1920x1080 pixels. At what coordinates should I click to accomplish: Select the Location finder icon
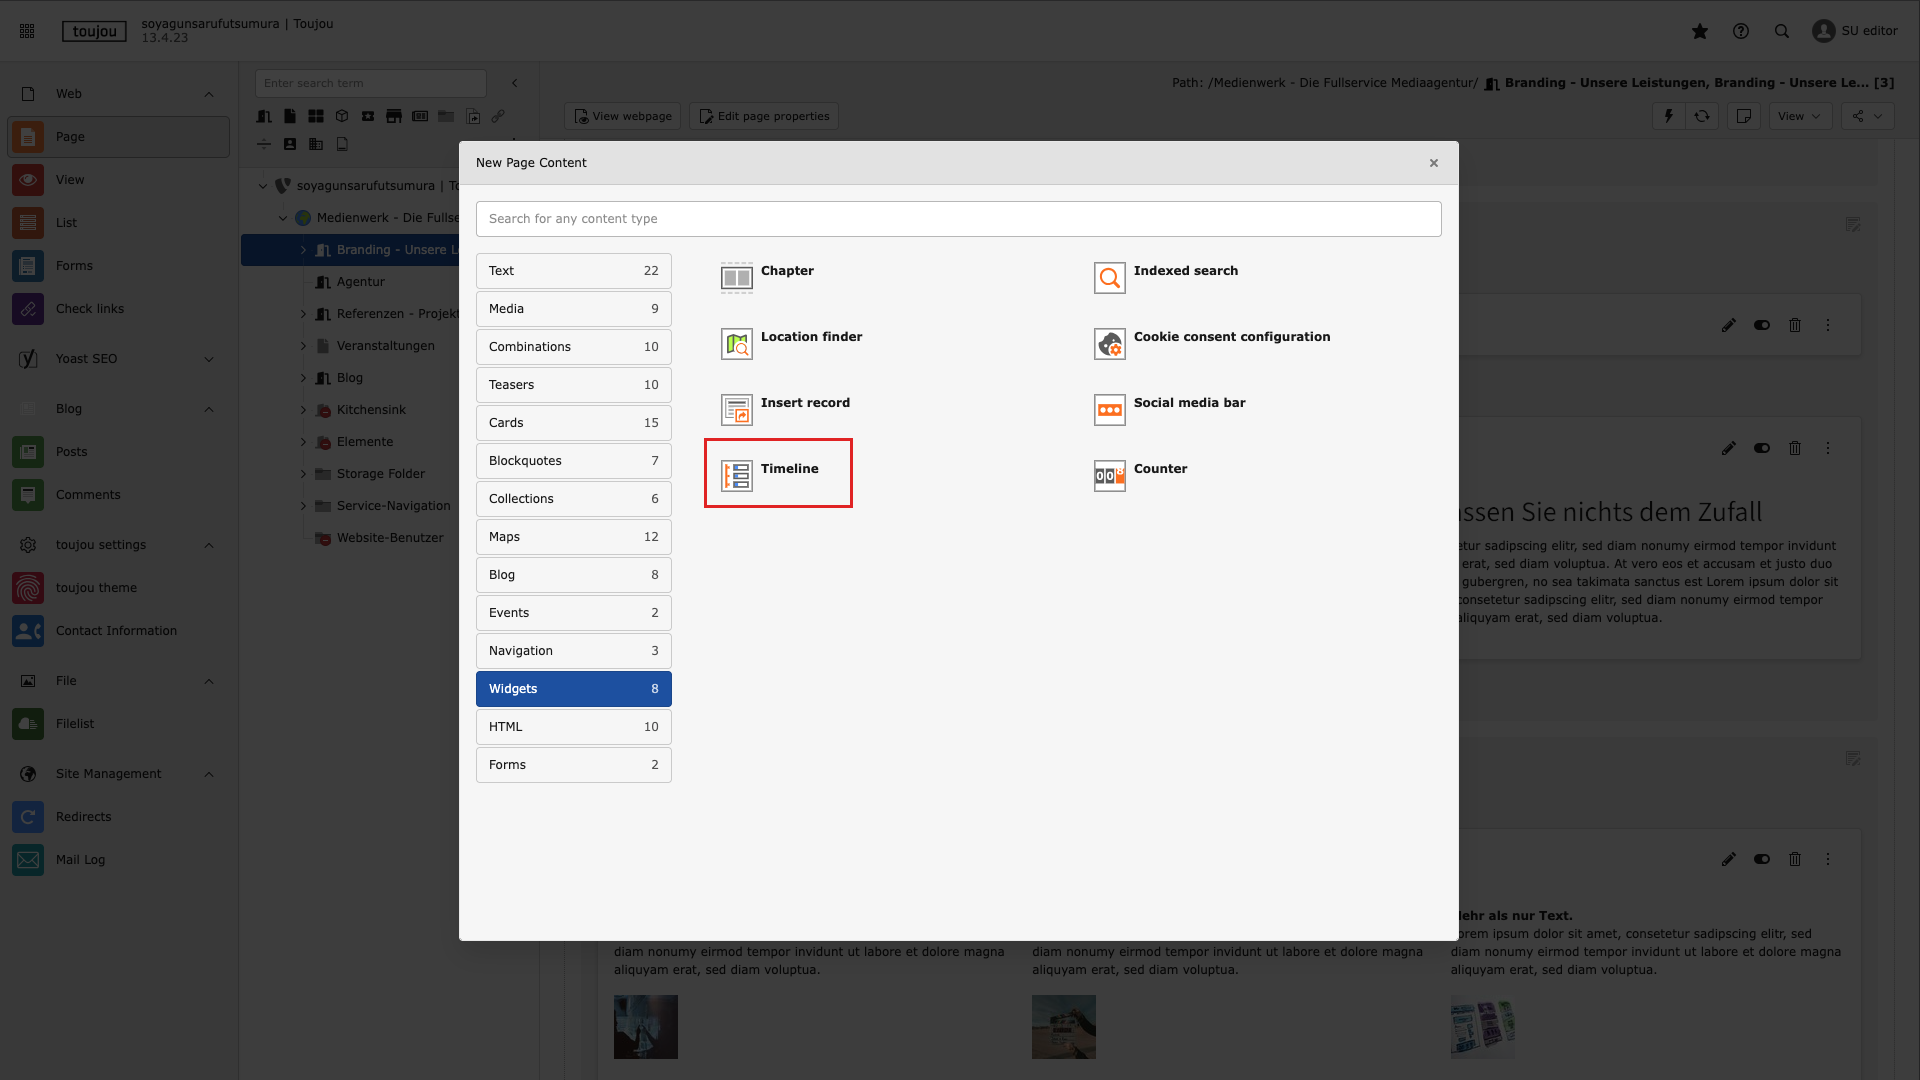(x=737, y=344)
